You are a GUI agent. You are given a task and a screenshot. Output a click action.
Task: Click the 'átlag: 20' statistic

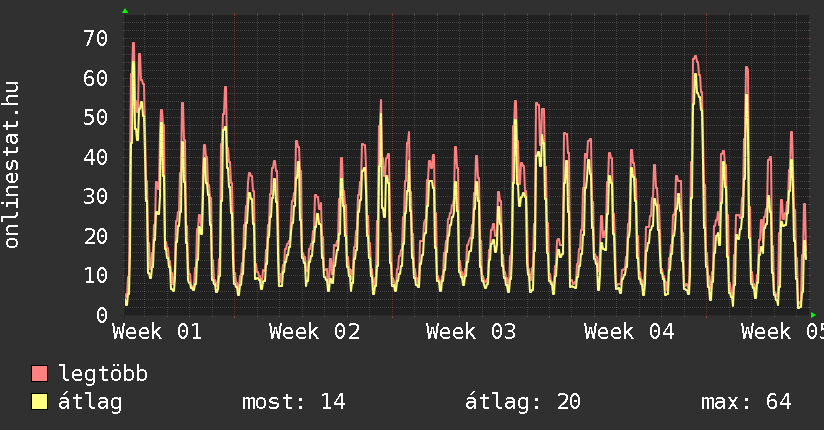(x=522, y=402)
